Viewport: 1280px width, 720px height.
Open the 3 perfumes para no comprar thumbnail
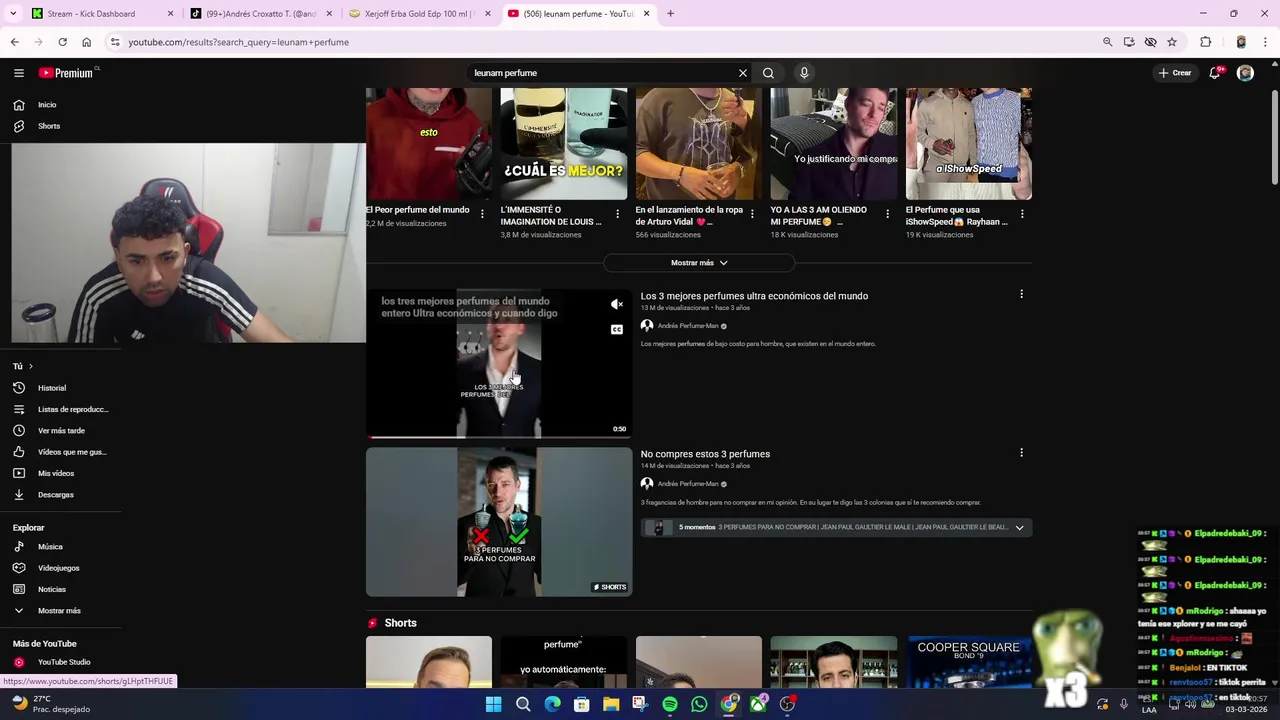(x=499, y=522)
